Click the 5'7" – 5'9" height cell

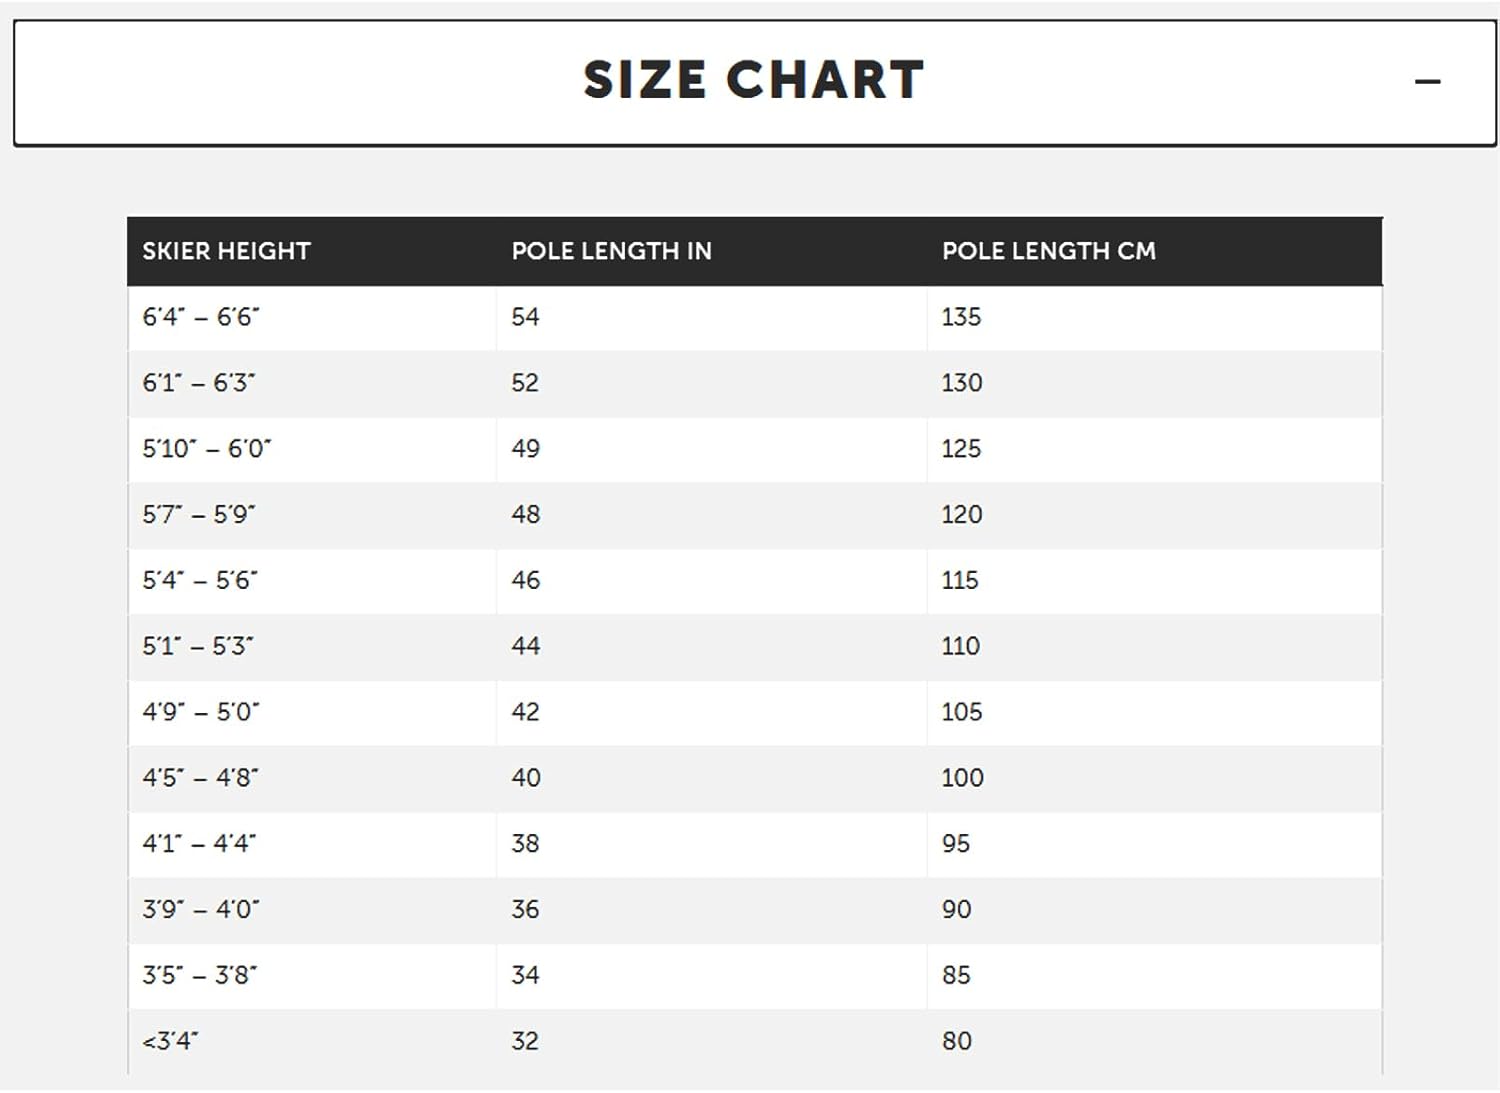pos(199,515)
